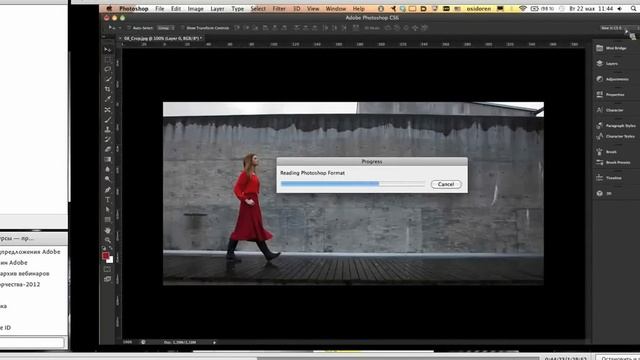The height and width of the screenshot is (360, 640).
Task: Open the 3D panel
Action: (604, 193)
